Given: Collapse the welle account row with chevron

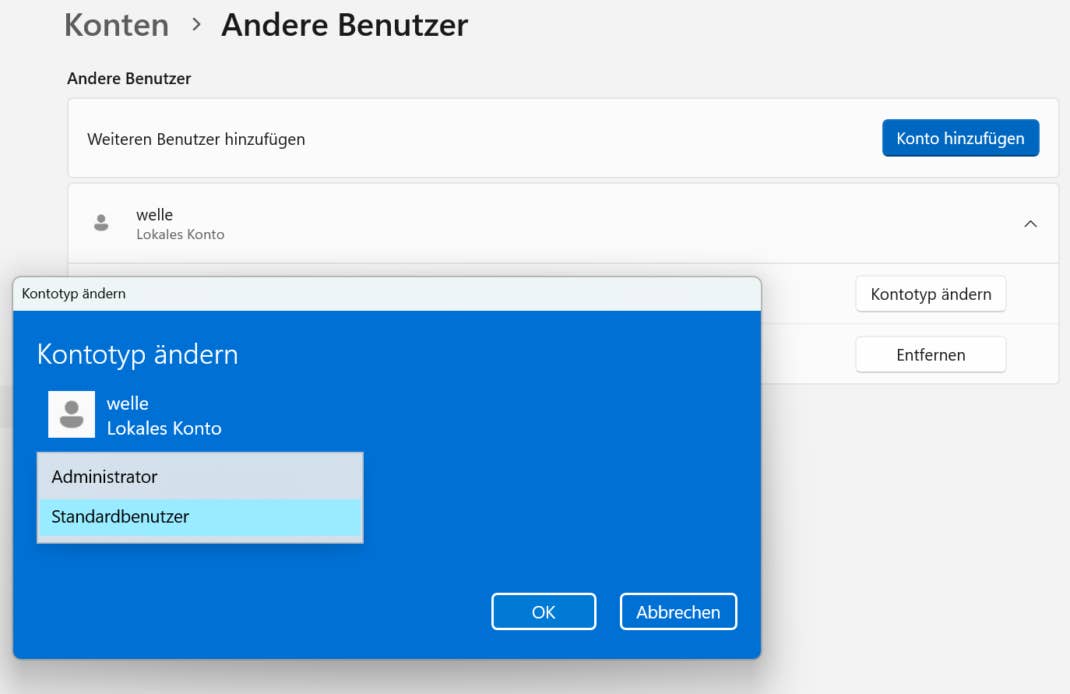Looking at the screenshot, I should pyautogui.click(x=1030, y=224).
